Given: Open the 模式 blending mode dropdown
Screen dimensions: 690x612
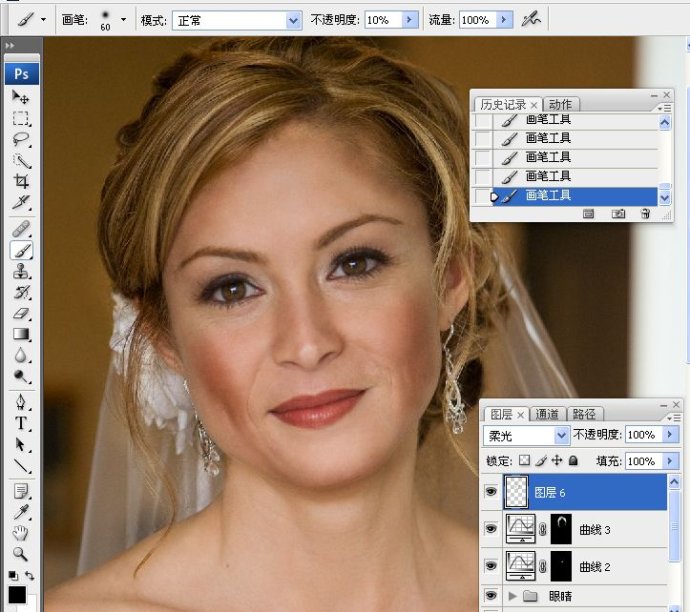Looking at the screenshot, I should [293, 20].
